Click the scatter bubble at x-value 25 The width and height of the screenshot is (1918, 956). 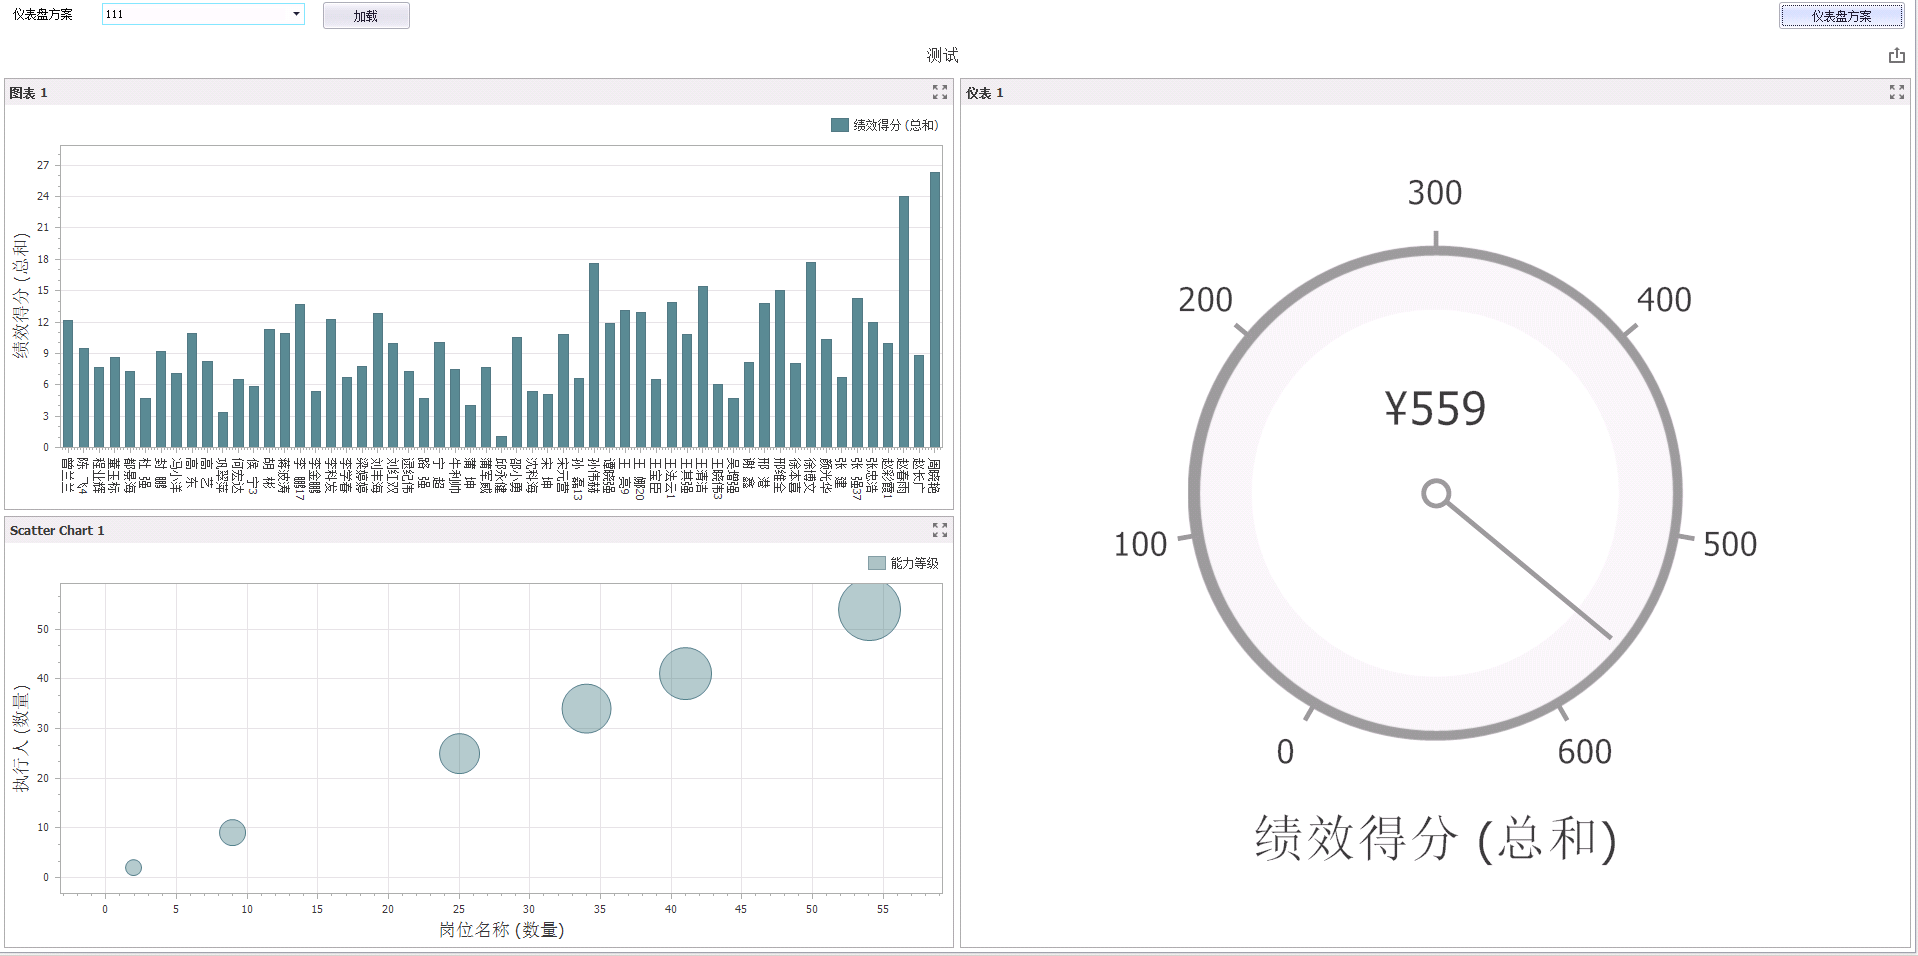(459, 753)
